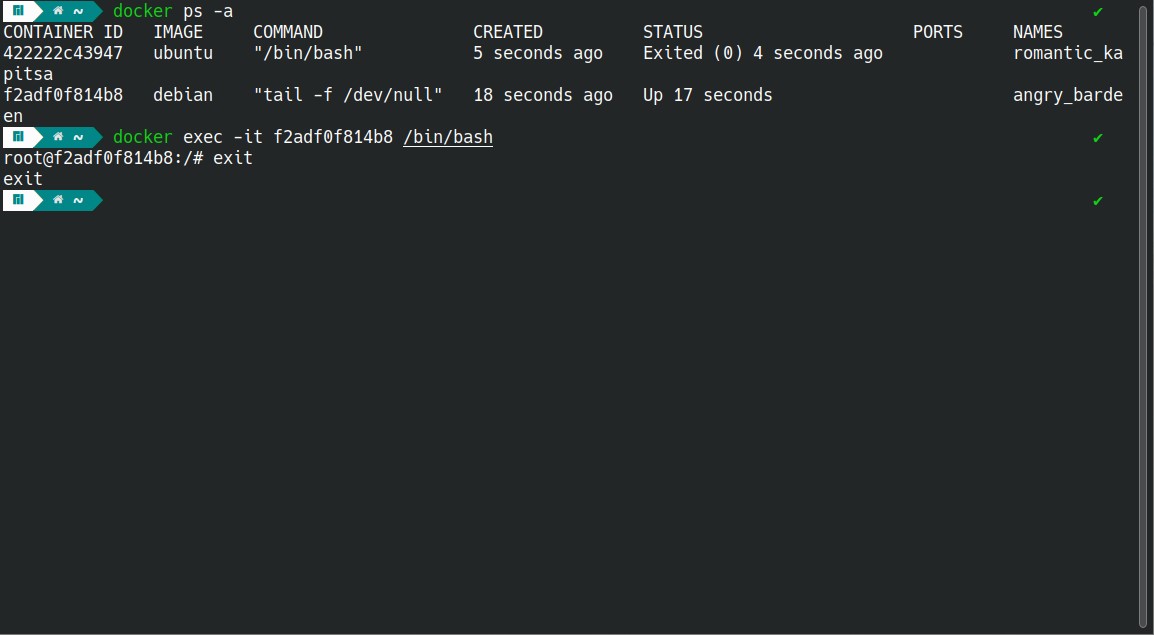Click the Manjaro logo on the empty prompt
This screenshot has width=1154, height=635.
(x=18, y=200)
